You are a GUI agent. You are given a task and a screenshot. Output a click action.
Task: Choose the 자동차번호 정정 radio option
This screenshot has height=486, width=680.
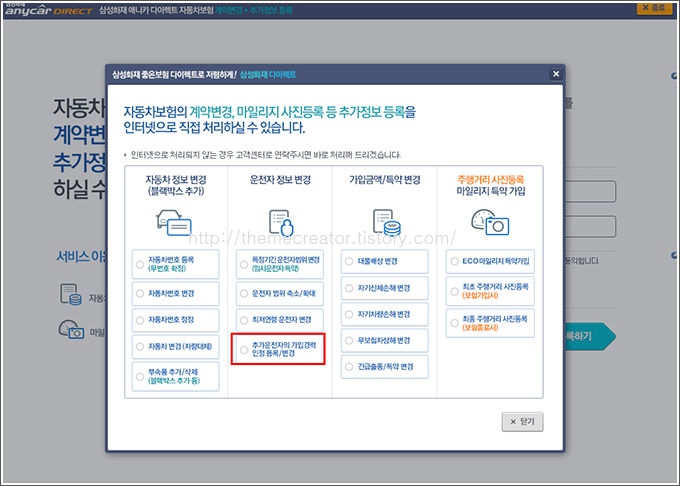click(x=176, y=320)
